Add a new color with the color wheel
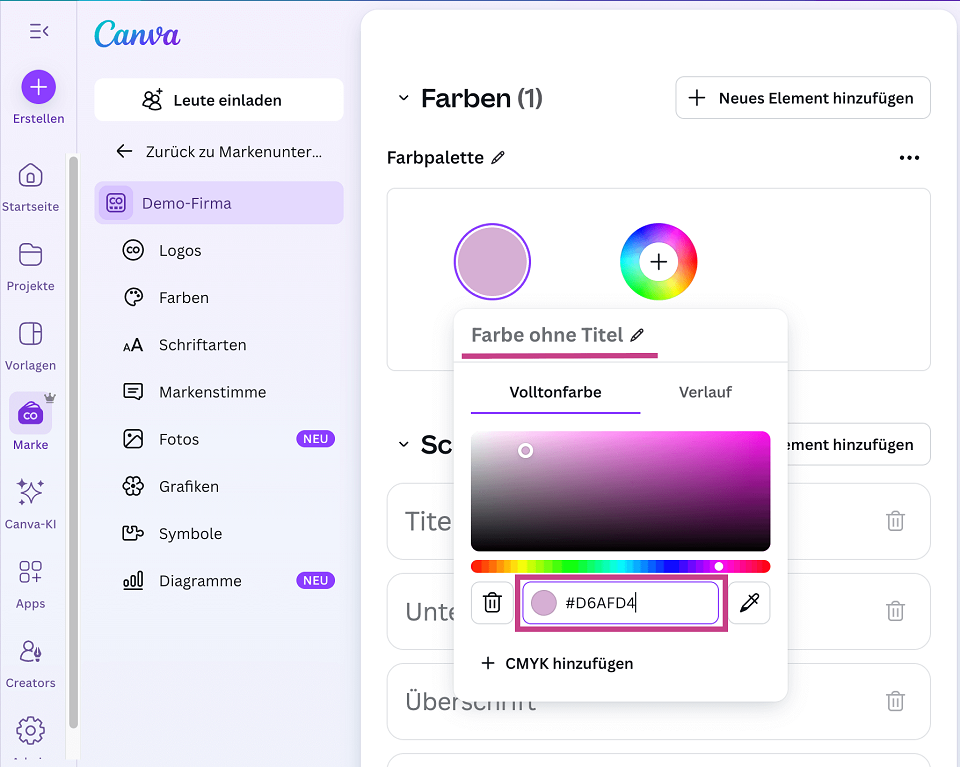Image resolution: width=960 pixels, height=767 pixels. tap(658, 261)
